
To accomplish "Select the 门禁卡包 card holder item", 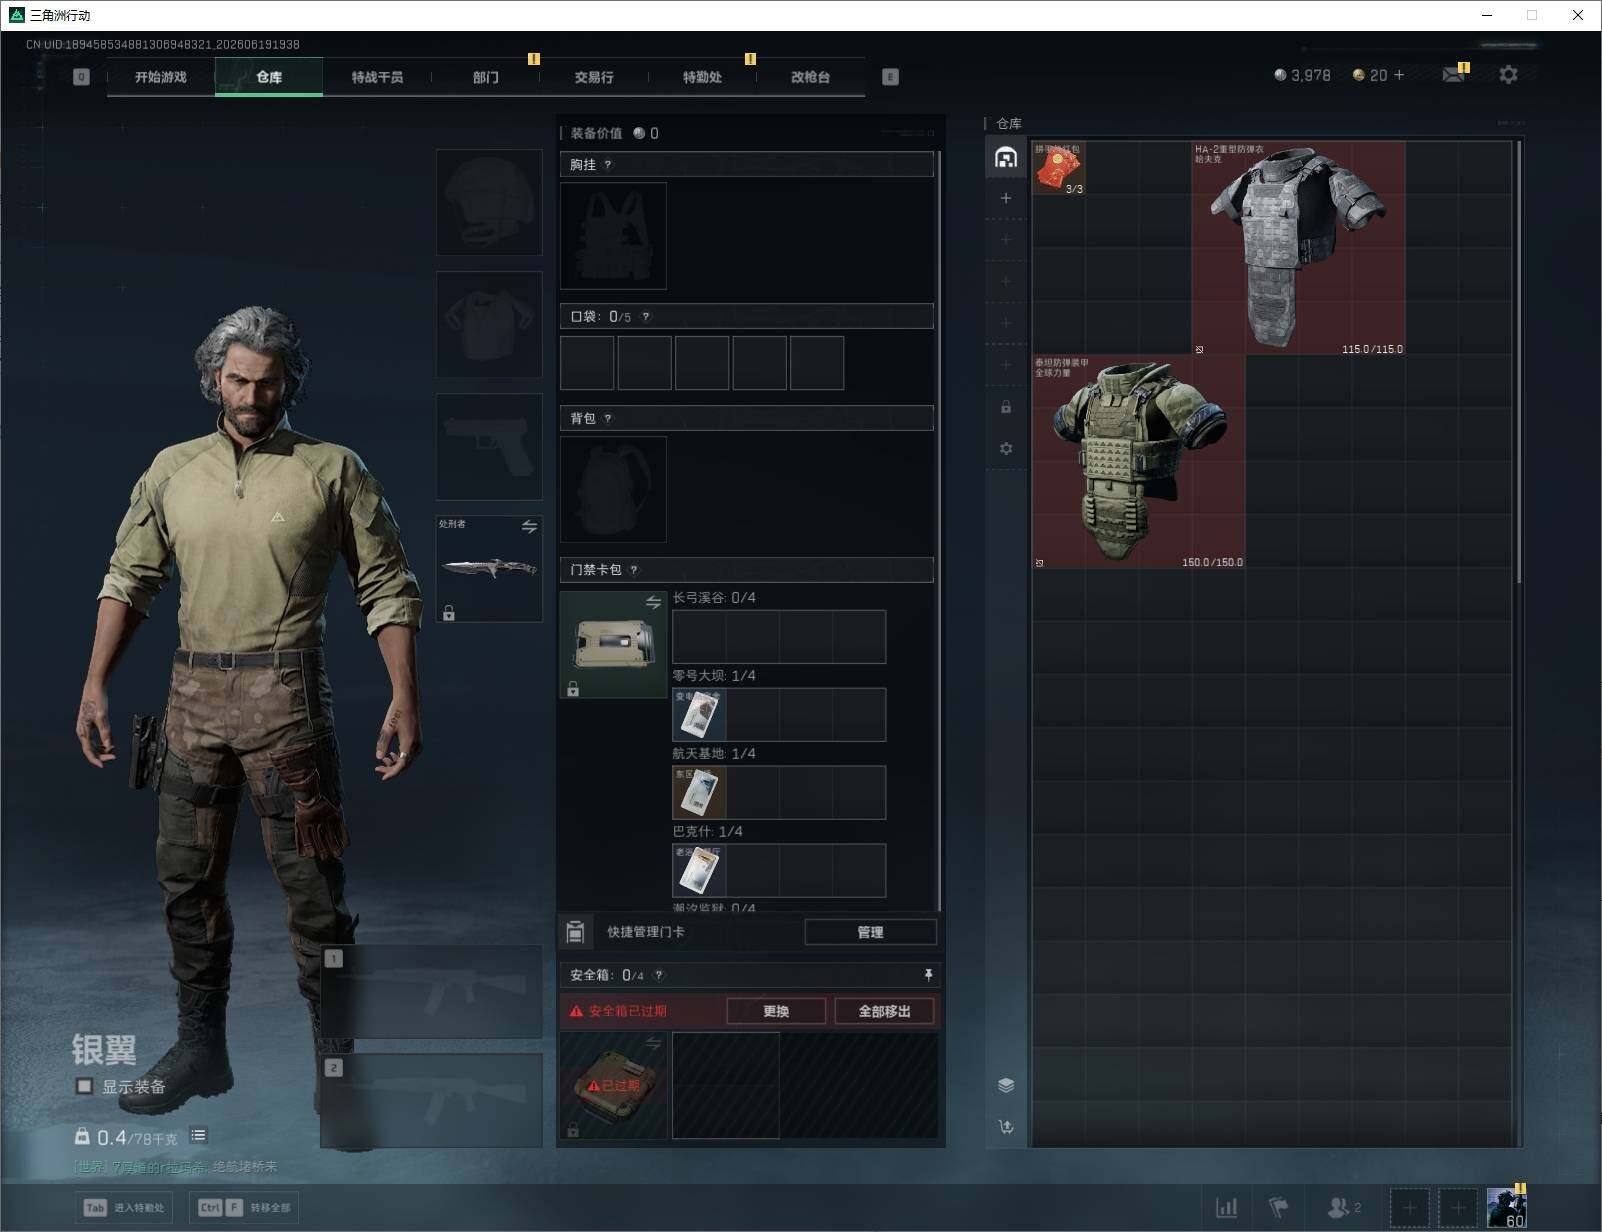I will coord(613,644).
